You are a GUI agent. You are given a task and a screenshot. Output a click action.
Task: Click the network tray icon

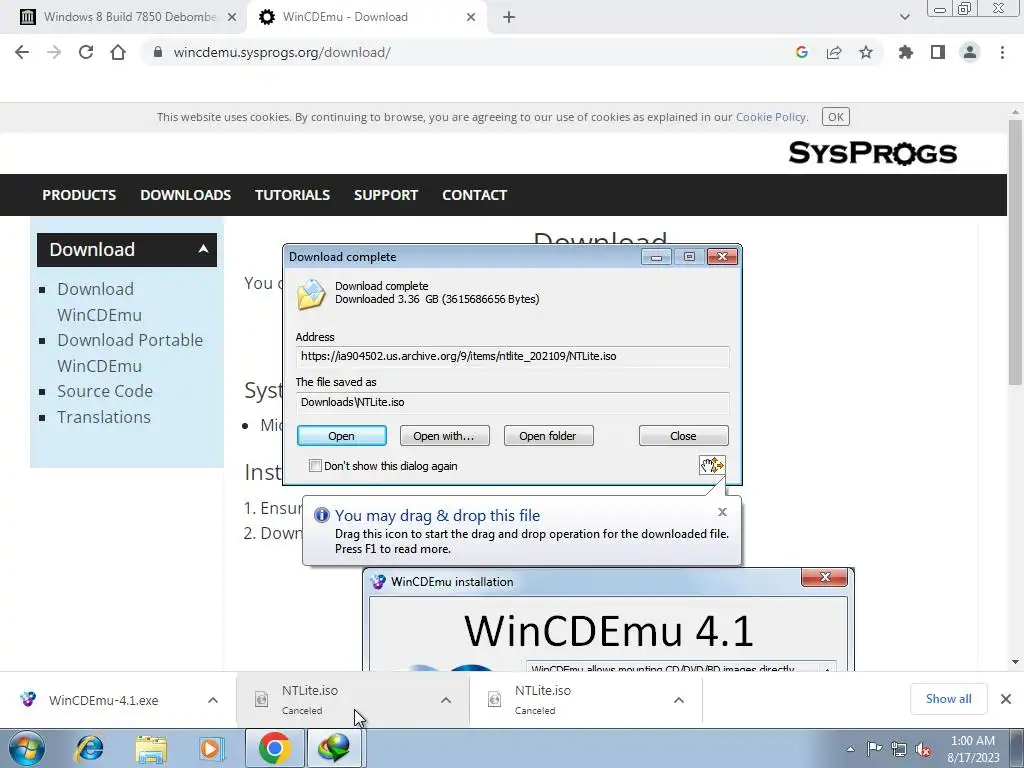[x=899, y=749]
